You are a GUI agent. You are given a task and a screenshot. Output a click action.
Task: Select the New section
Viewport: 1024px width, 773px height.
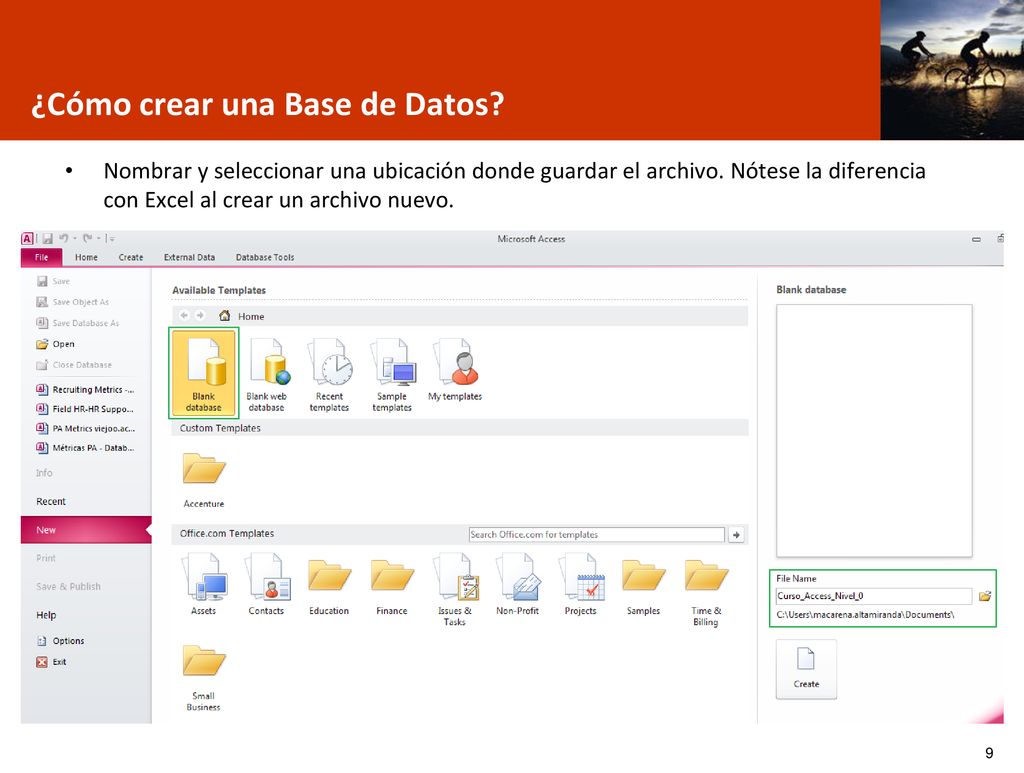click(86, 529)
